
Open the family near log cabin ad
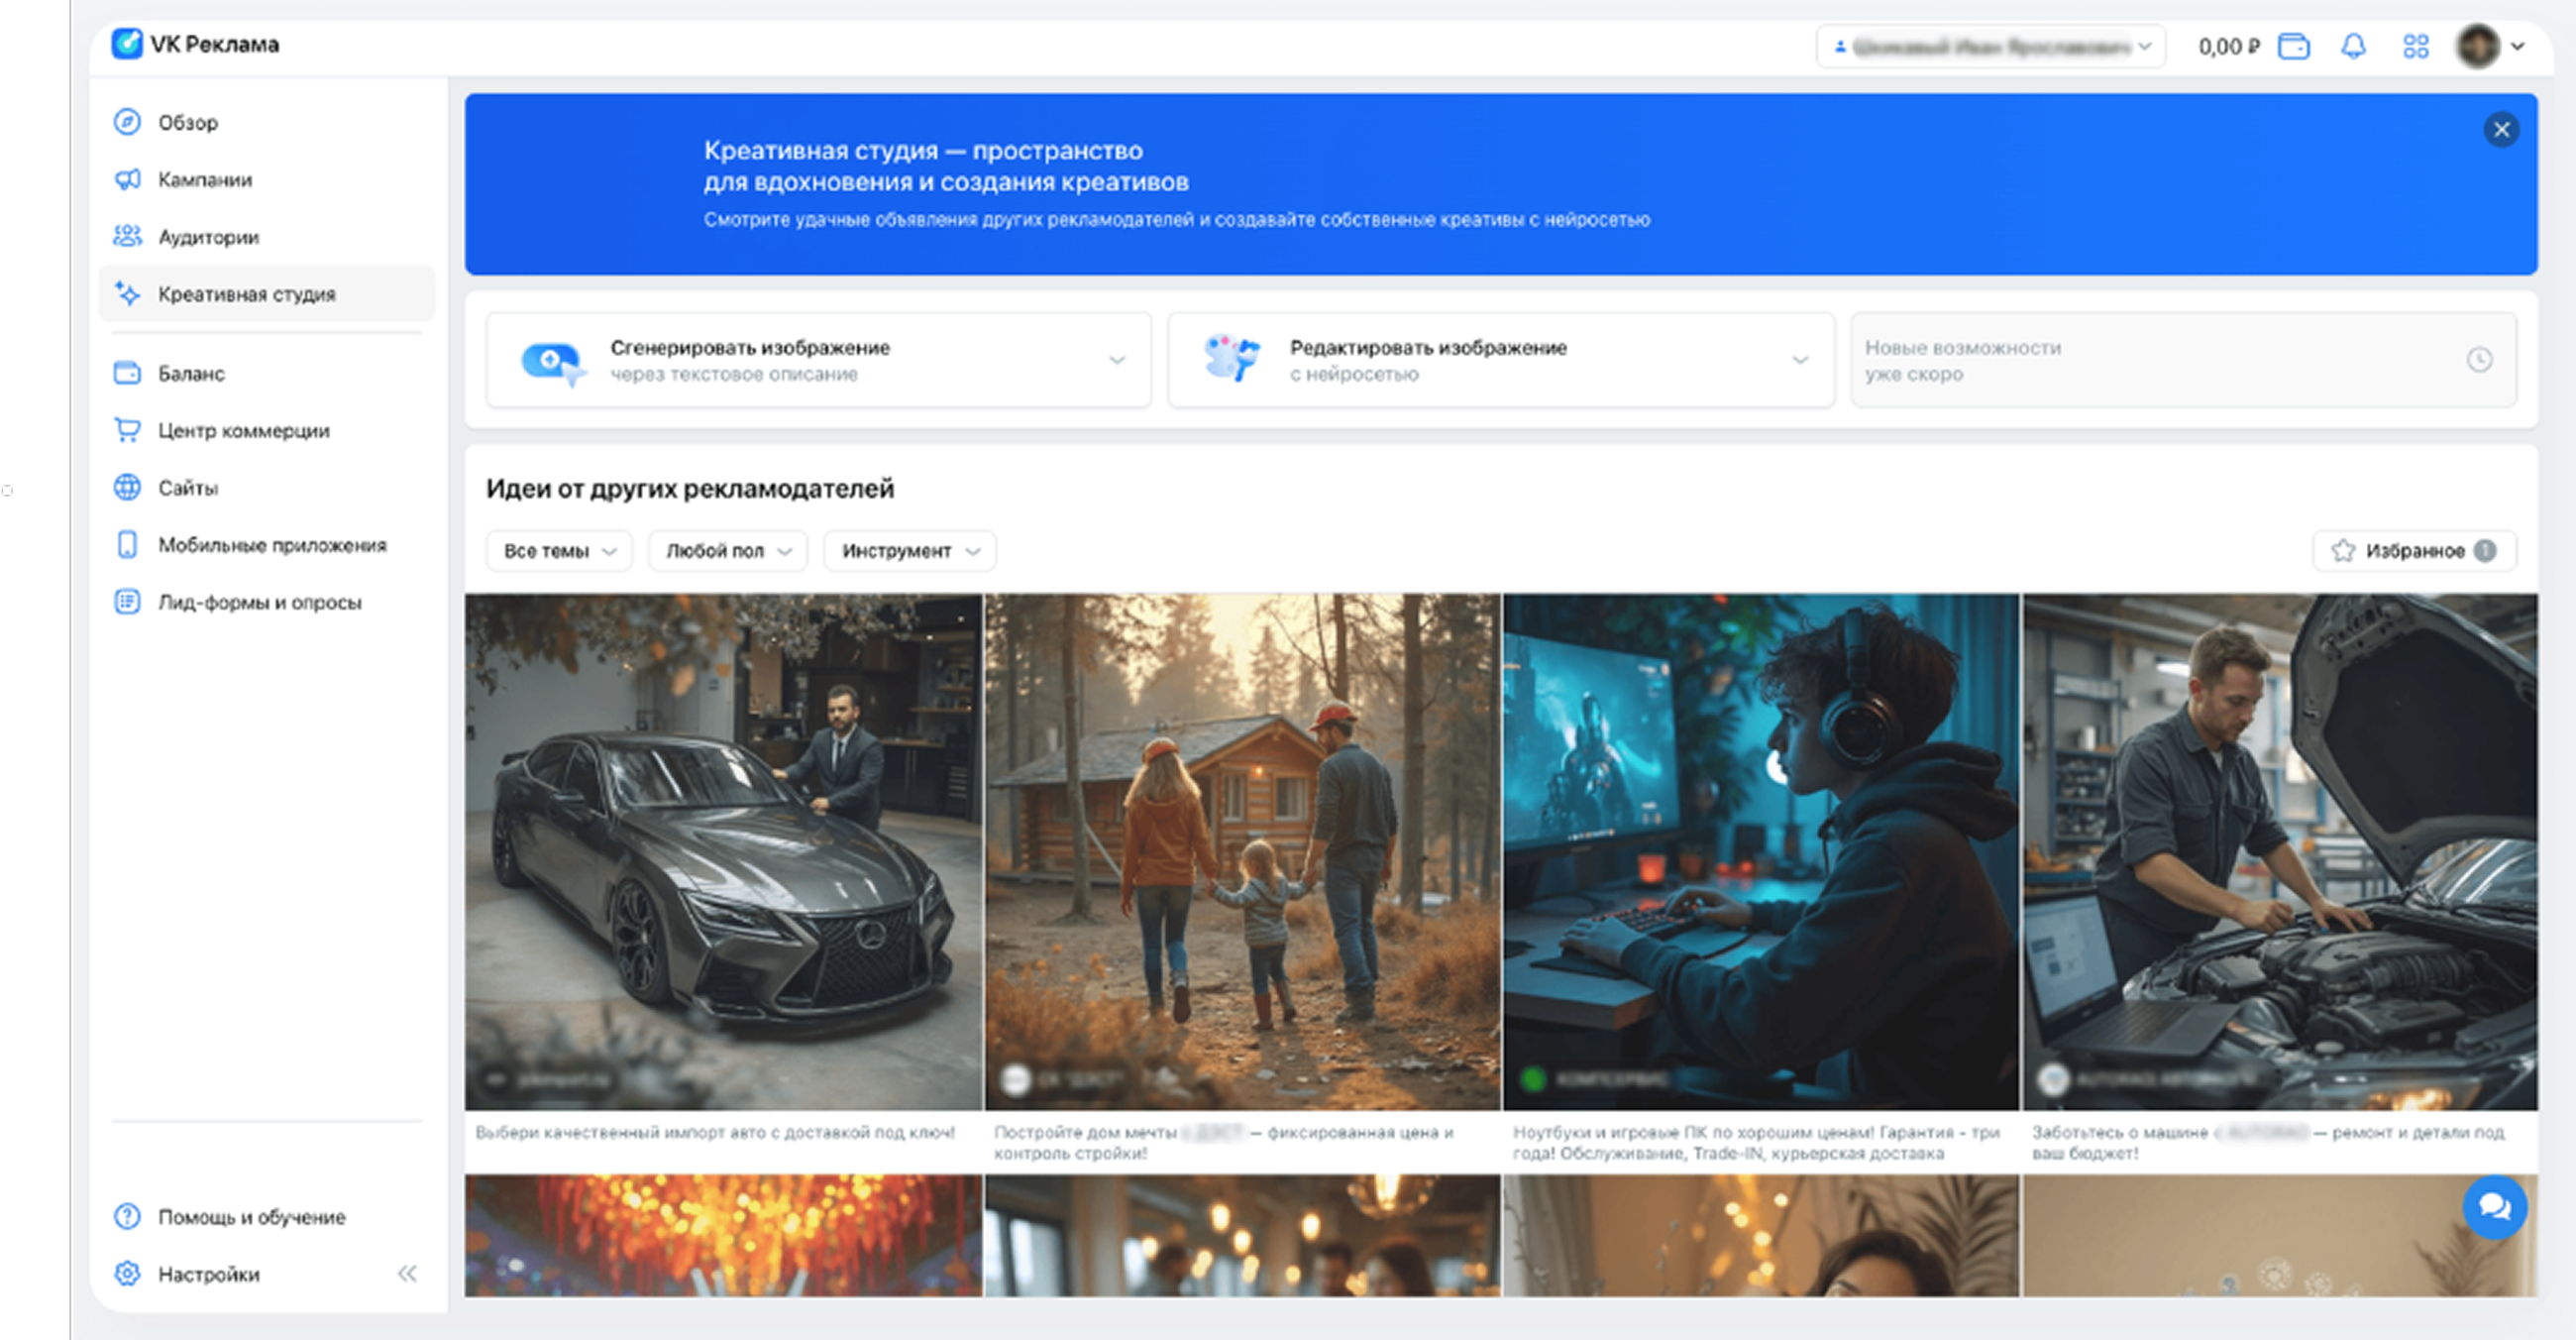[x=1242, y=851]
